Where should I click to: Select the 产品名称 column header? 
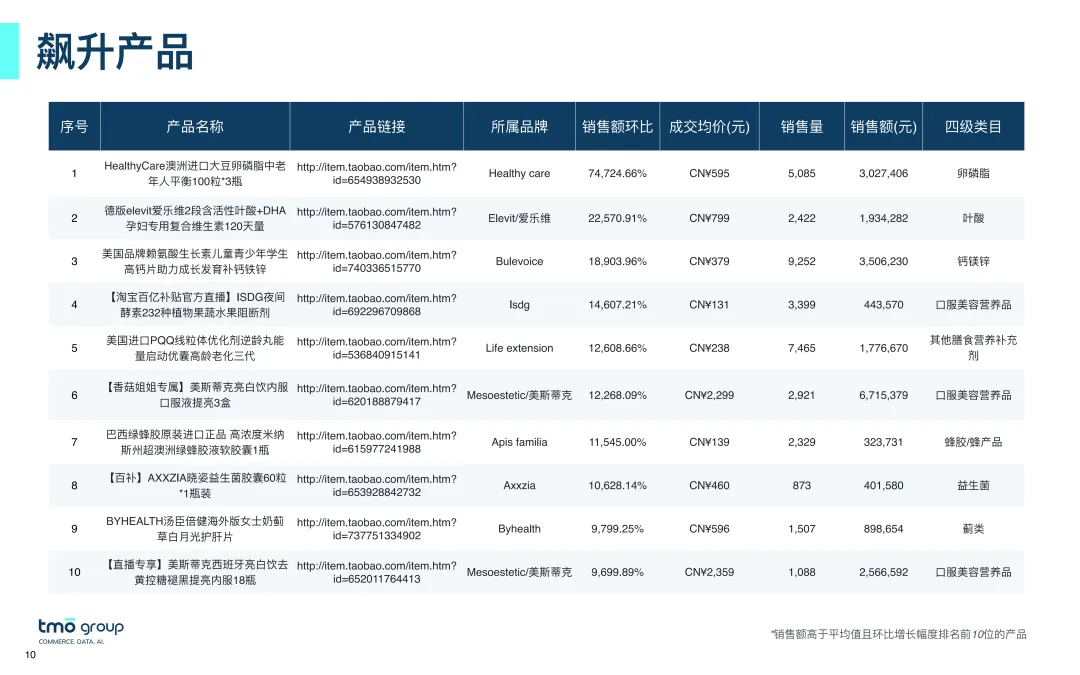pyautogui.click(x=195, y=127)
